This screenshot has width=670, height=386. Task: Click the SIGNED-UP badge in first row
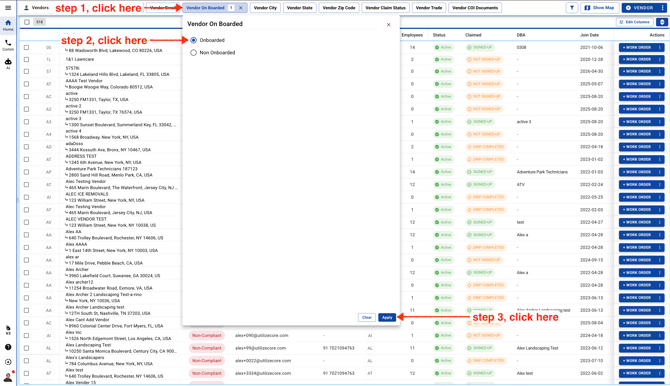click(x=479, y=47)
